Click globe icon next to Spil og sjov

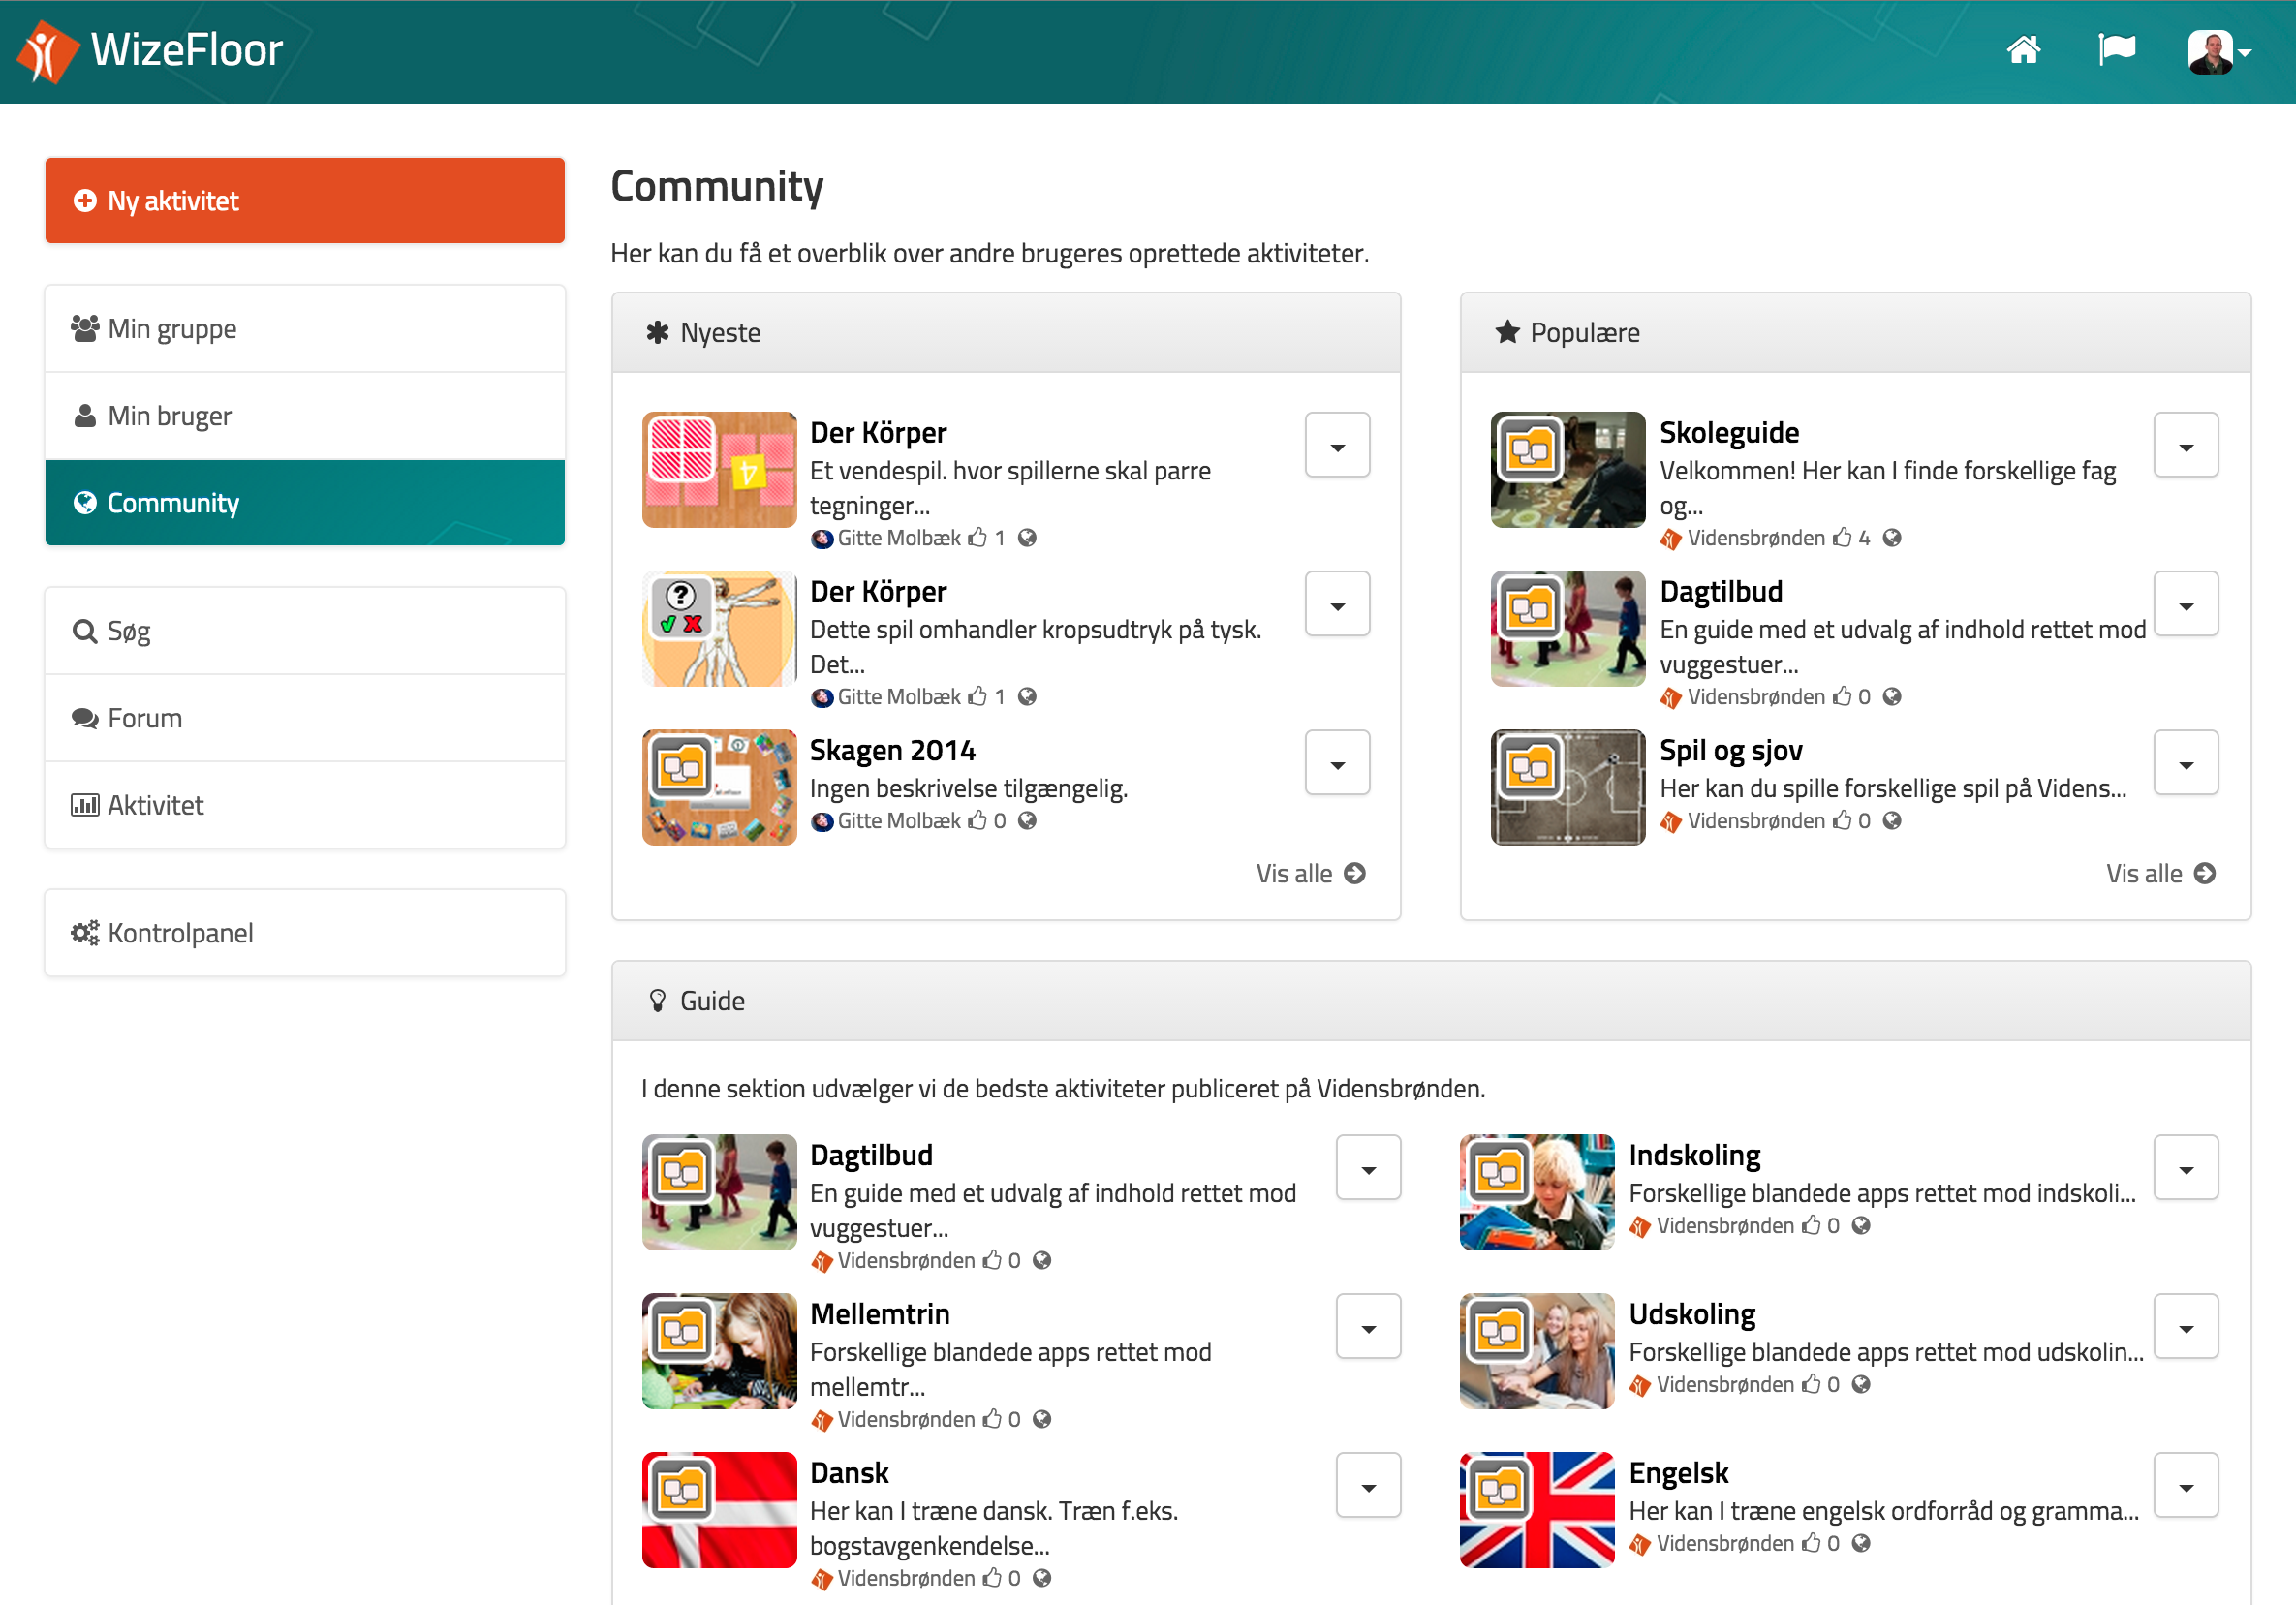point(1892,821)
